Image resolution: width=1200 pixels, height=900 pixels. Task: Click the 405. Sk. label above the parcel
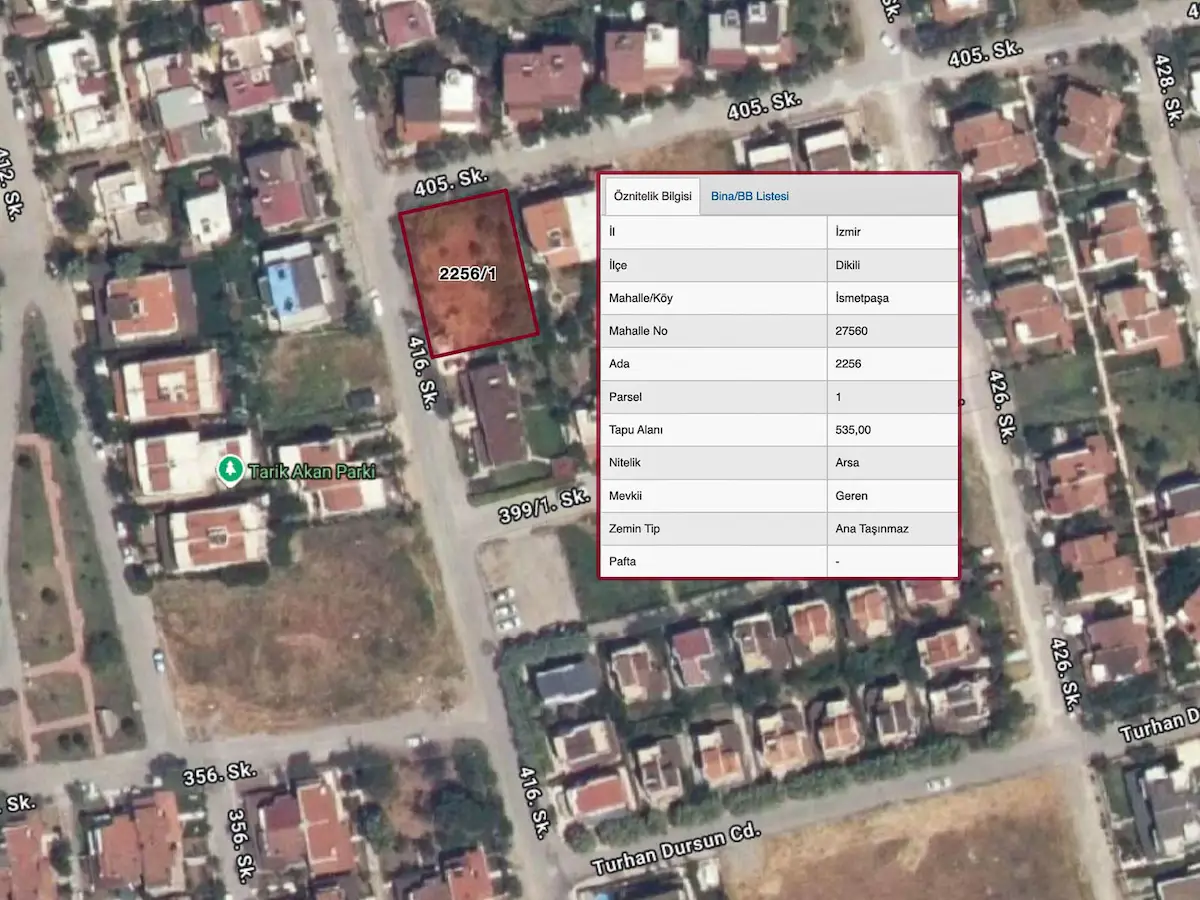coord(450,182)
